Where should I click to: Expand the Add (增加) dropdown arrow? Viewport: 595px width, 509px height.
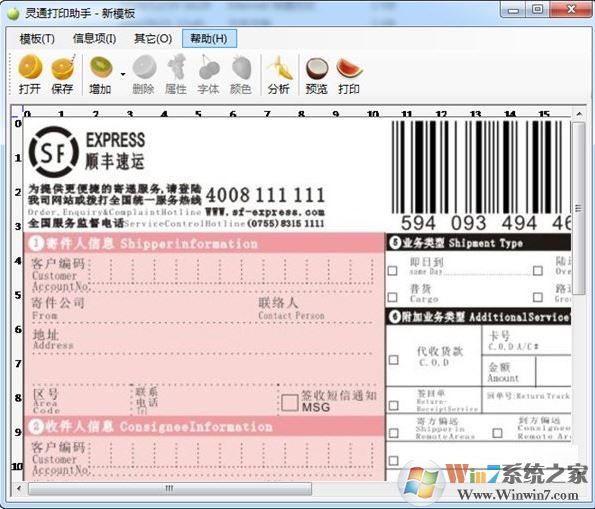pyautogui.click(x=123, y=74)
